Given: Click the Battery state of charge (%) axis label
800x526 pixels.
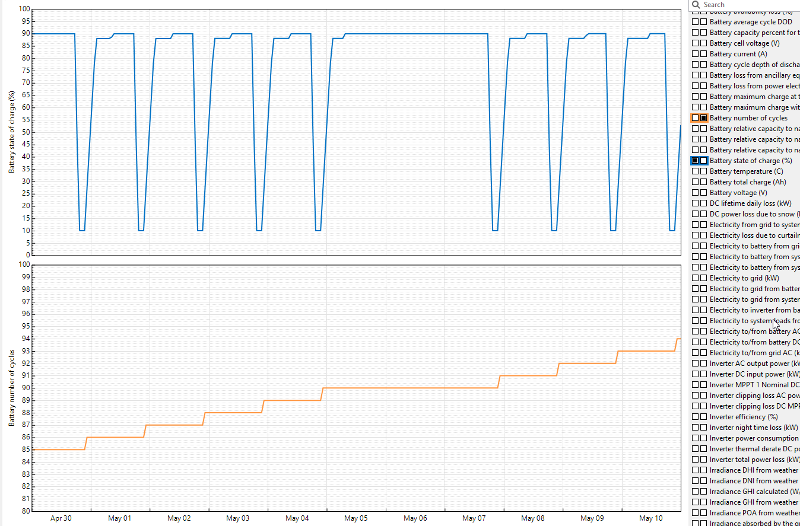Looking at the screenshot, I should tap(10, 132).
